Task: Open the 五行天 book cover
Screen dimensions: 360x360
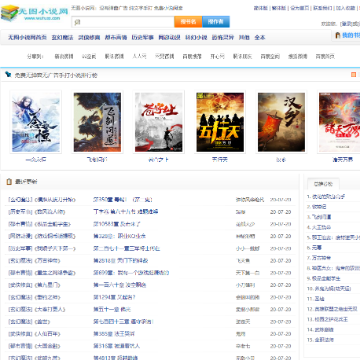Action: pos(220,122)
